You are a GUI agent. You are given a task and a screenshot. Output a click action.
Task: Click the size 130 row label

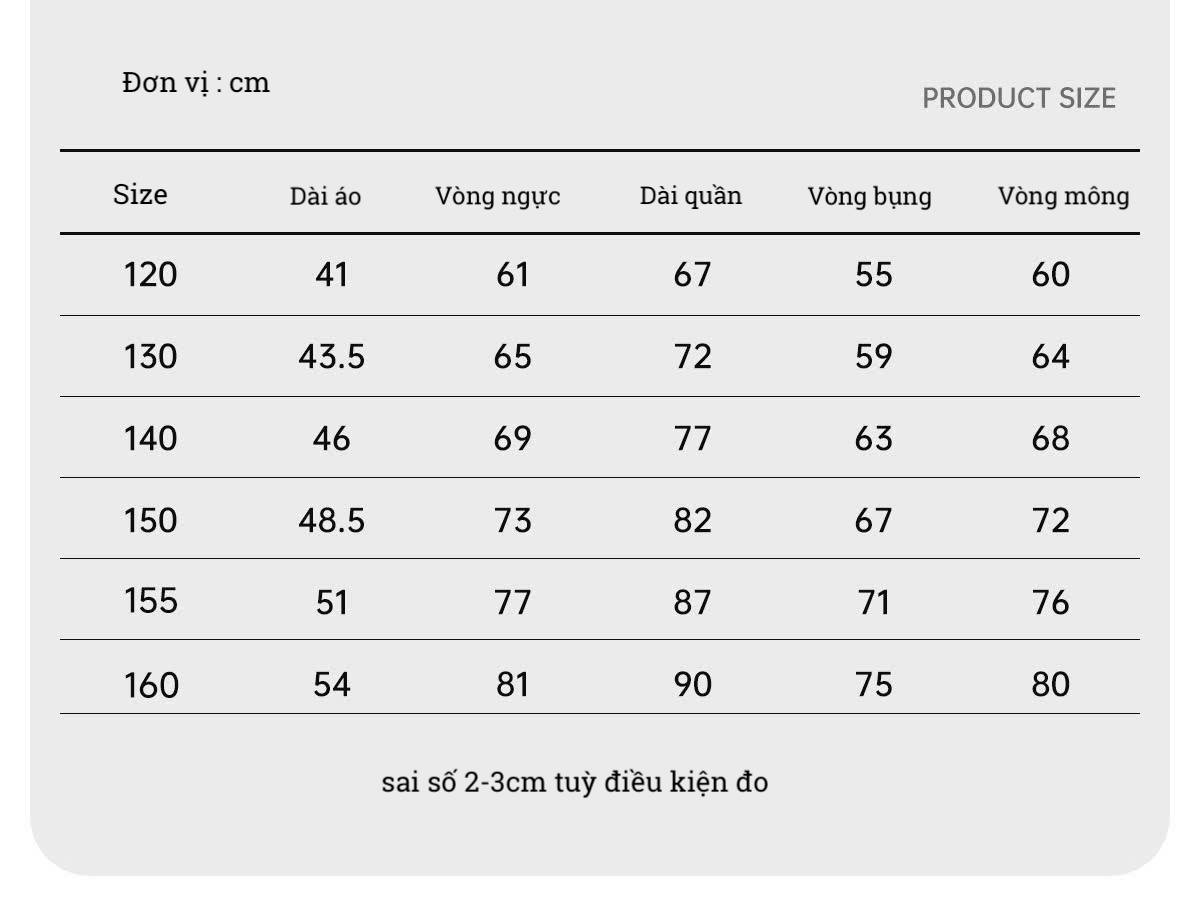(x=150, y=357)
